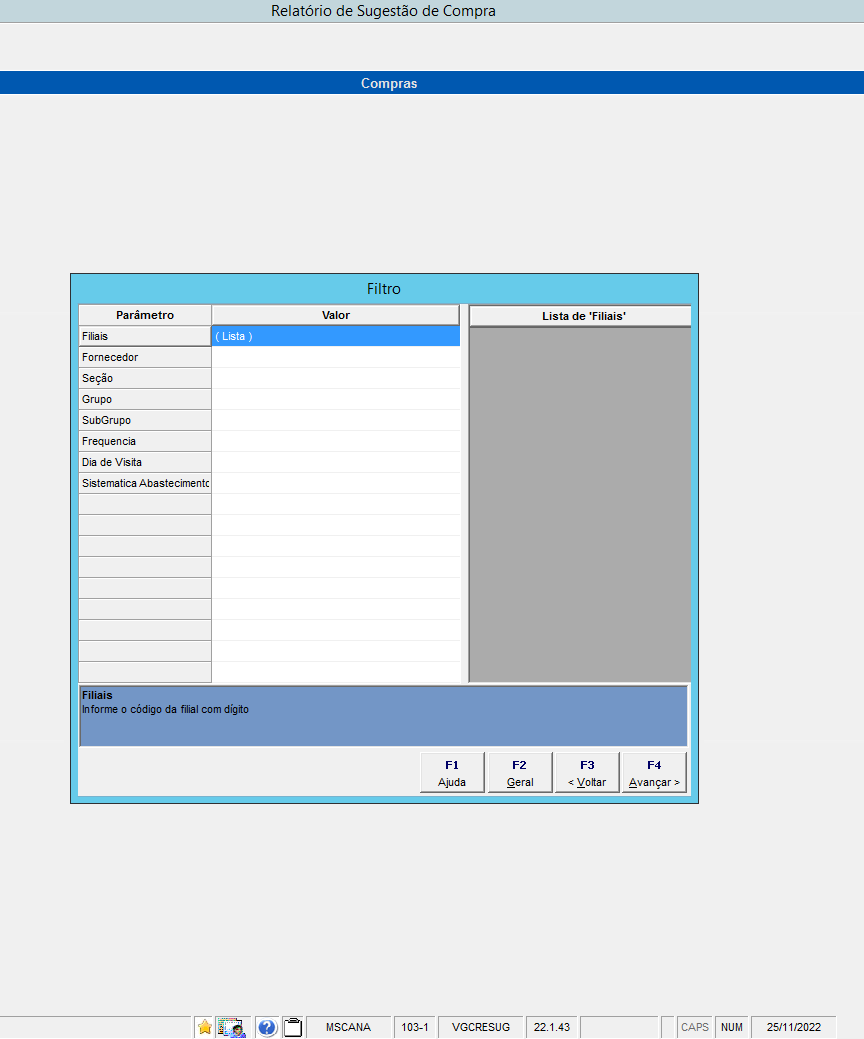This screenshot has height=1039, width=864.
Task: Click the clipboard icon in status bar
Action: coord(293,1027)
